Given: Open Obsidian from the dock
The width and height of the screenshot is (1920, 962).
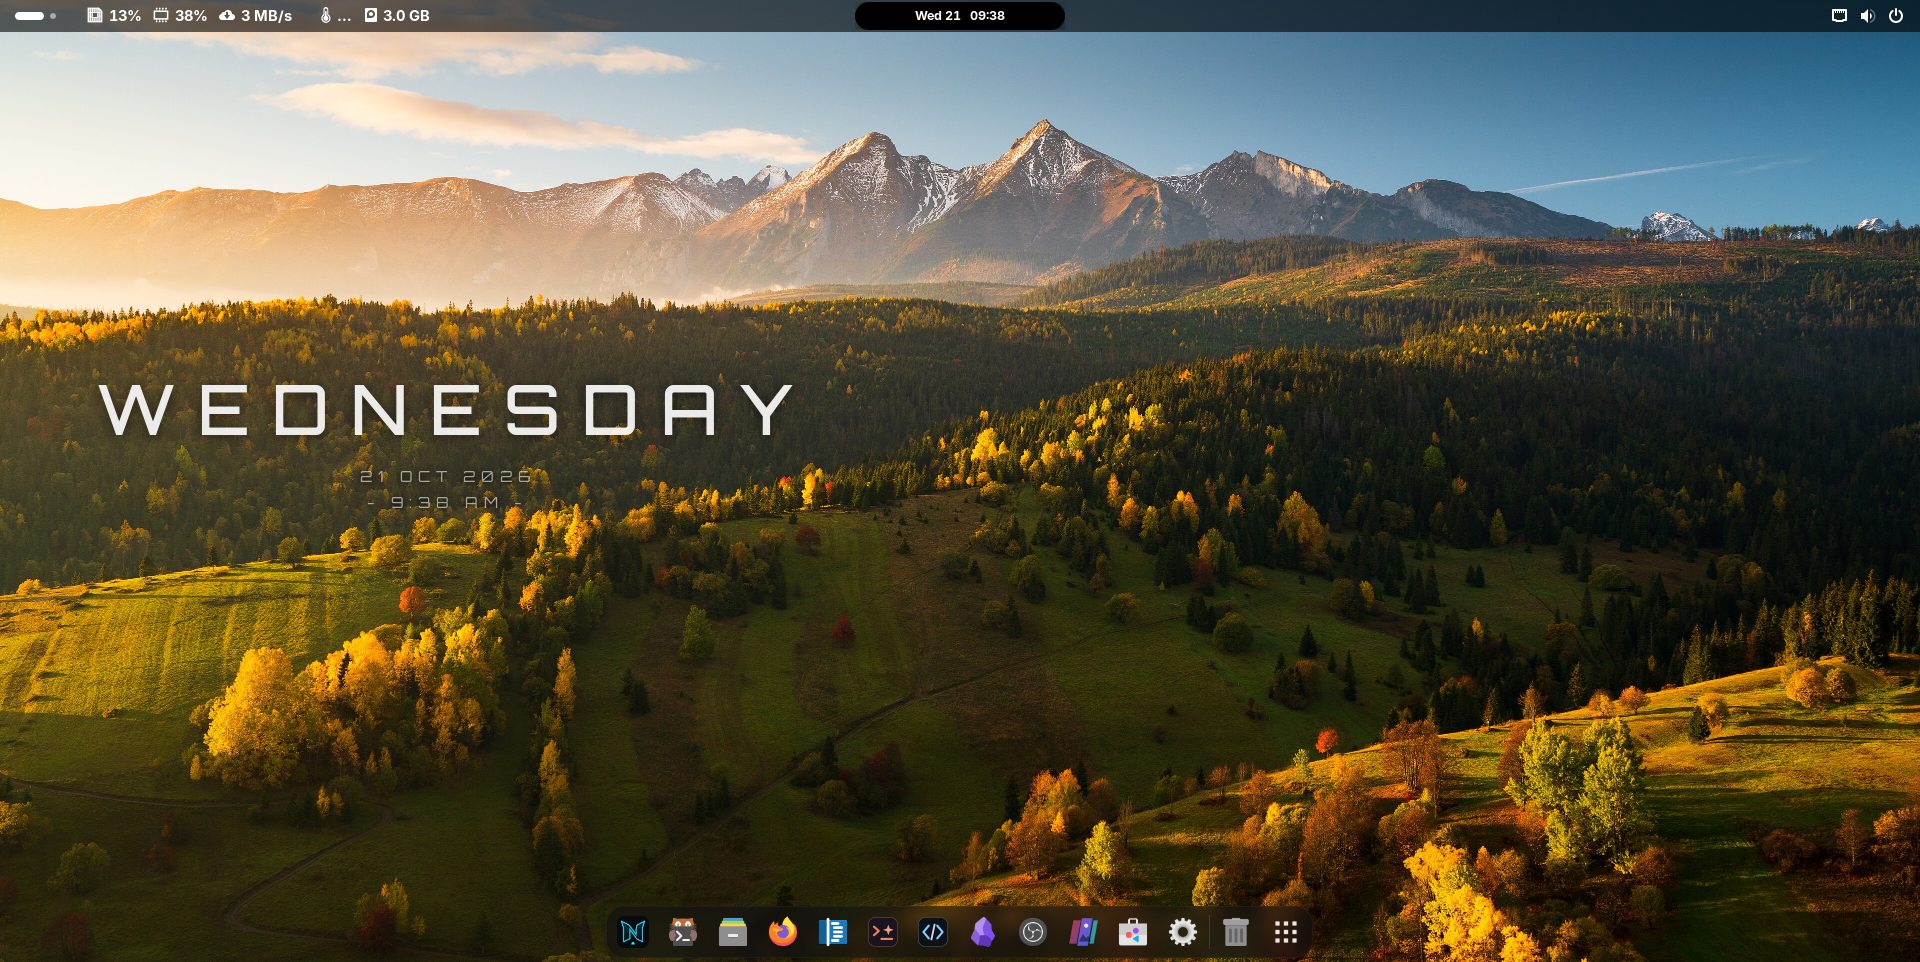Looking at the screenshot, I should point(983,932).
